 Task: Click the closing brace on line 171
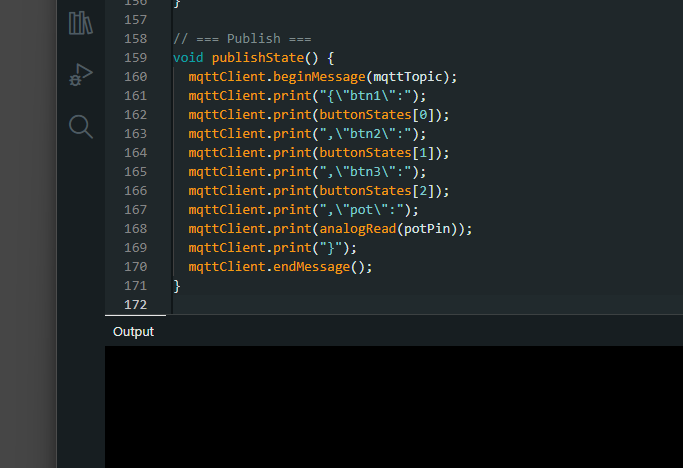pos(177,285)
